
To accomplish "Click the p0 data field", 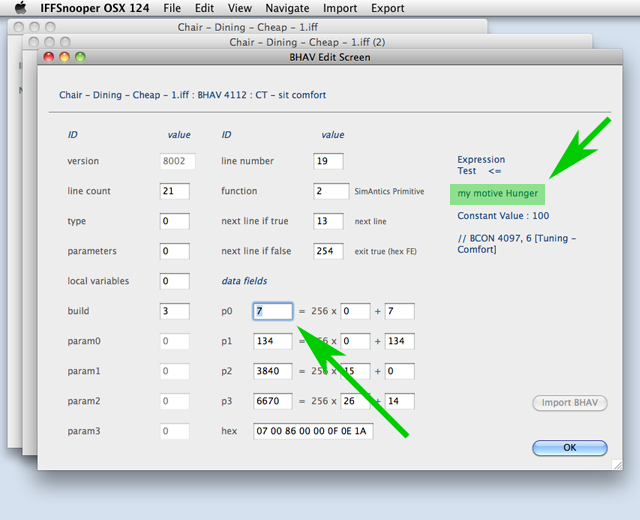I will [x=272, y=312].
